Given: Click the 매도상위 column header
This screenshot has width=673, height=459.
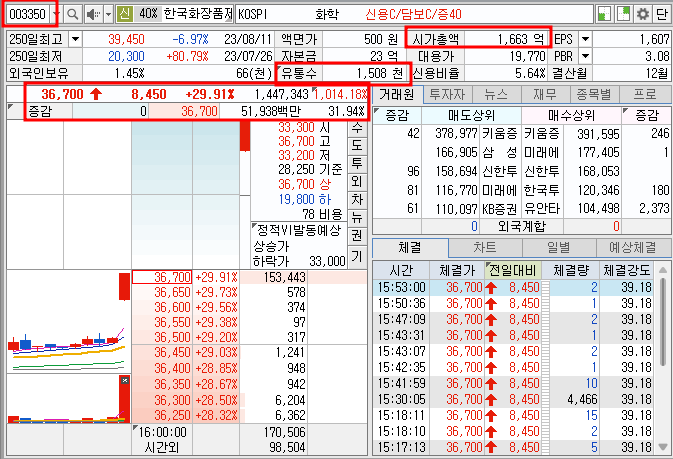Looking at the screenshot, I should [471, 116].
